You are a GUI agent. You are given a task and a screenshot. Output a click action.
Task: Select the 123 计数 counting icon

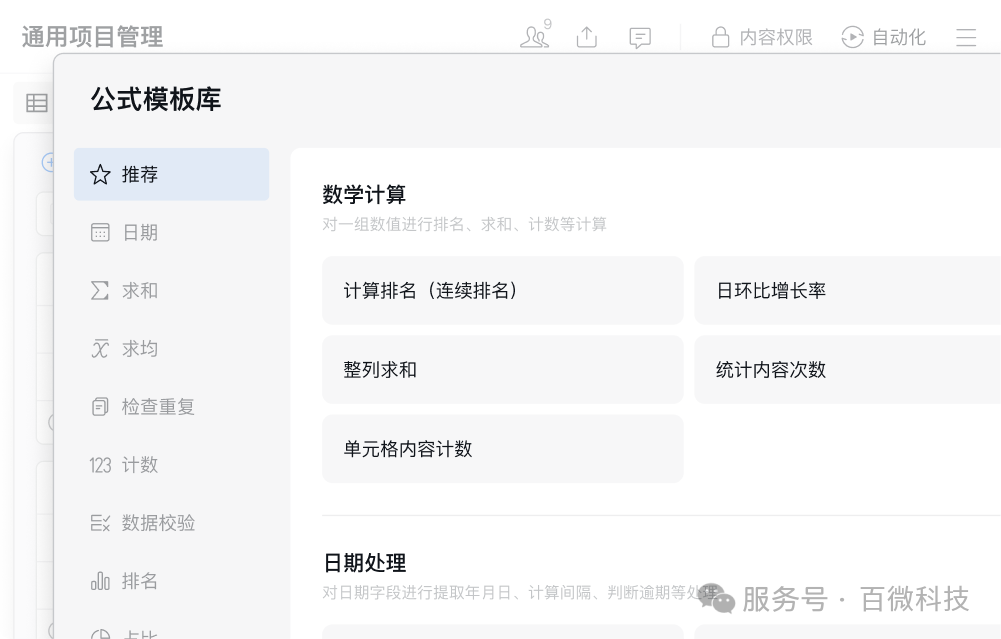pyautogui.click(x=100, y=464)
